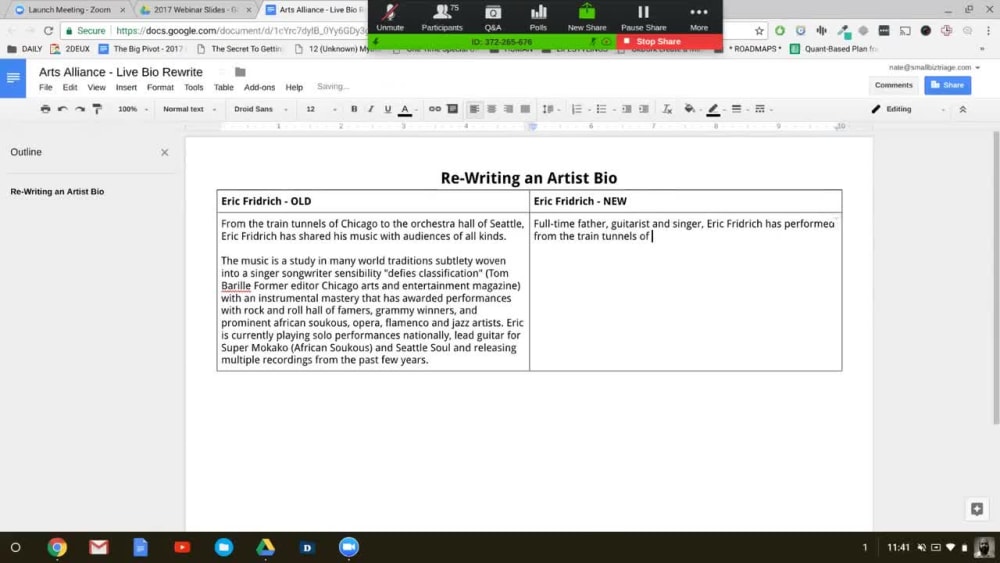Open the Format menu

click(x=160, y=87)
